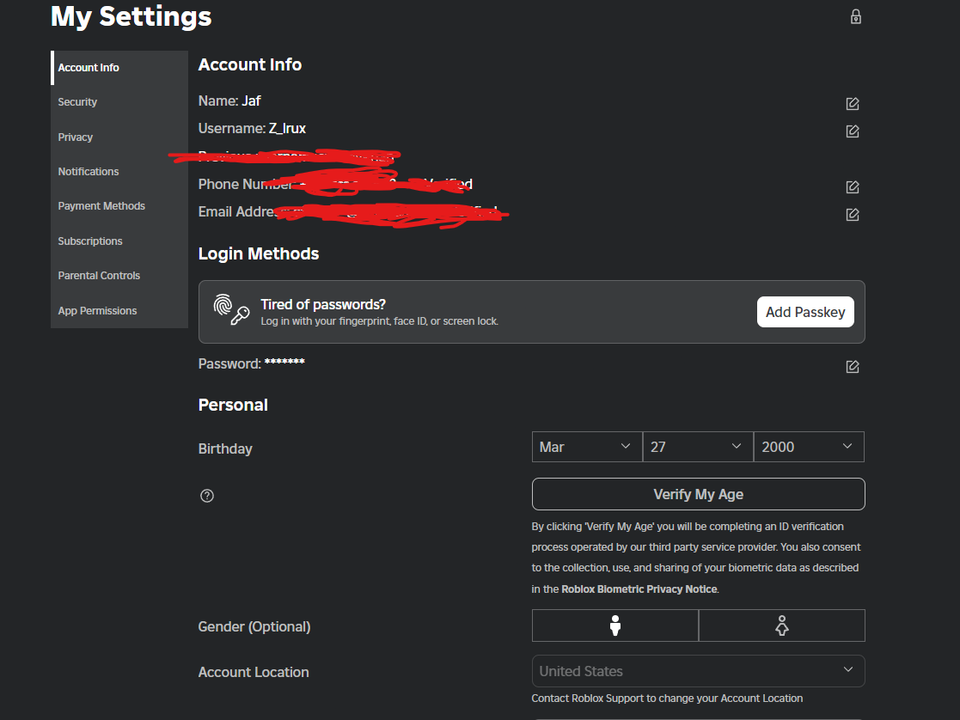Open the Roblox Biometric Privacy Notice link

coord(639,588)
